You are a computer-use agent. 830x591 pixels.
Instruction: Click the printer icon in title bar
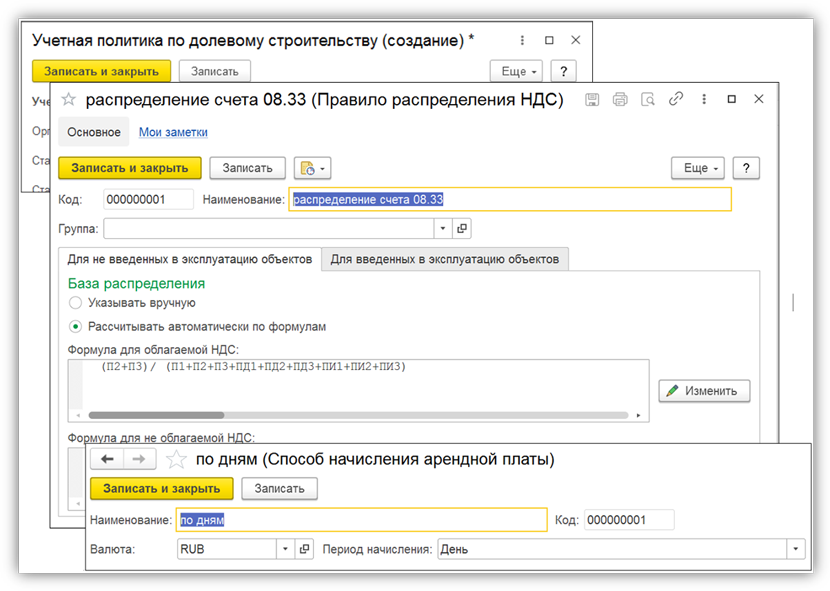click(620, 99)
